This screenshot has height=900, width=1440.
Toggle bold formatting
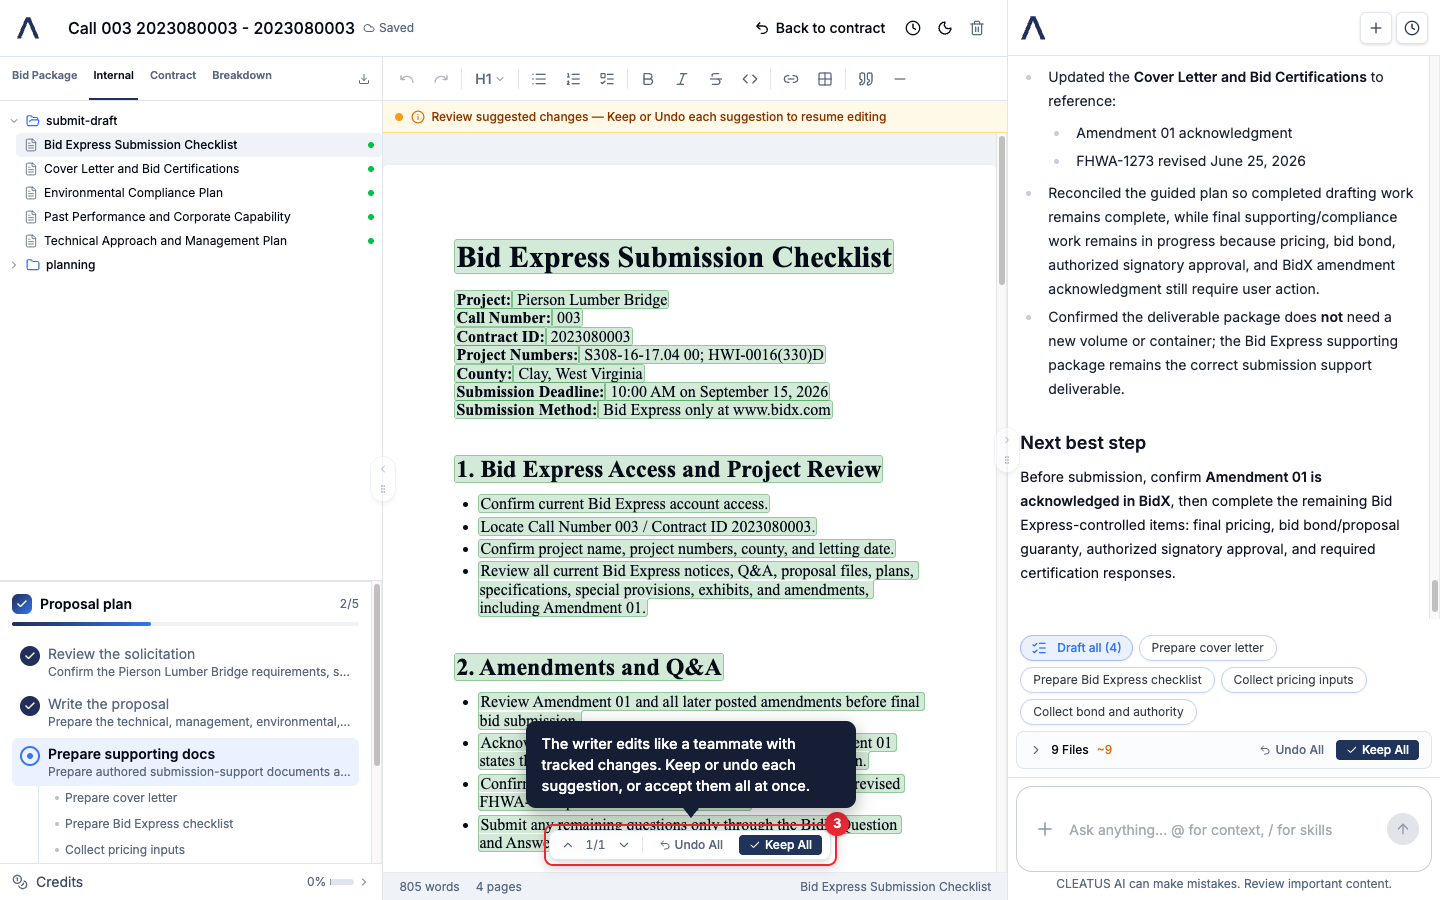[x=648, y=79]
